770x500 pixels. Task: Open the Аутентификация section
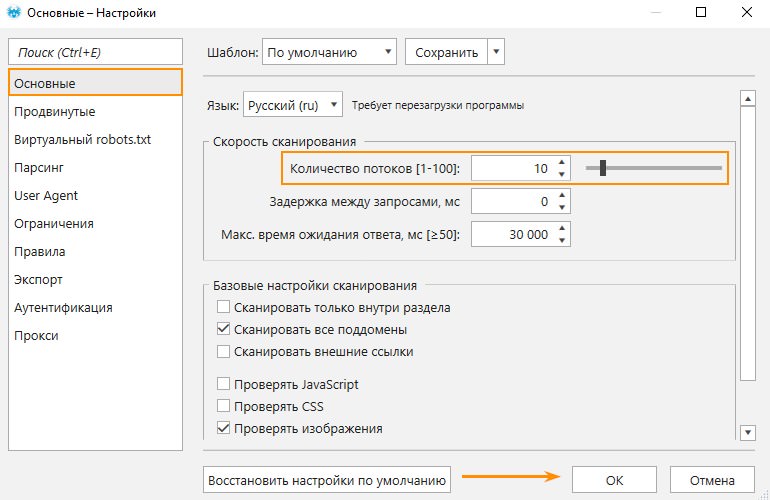(95, 307)
